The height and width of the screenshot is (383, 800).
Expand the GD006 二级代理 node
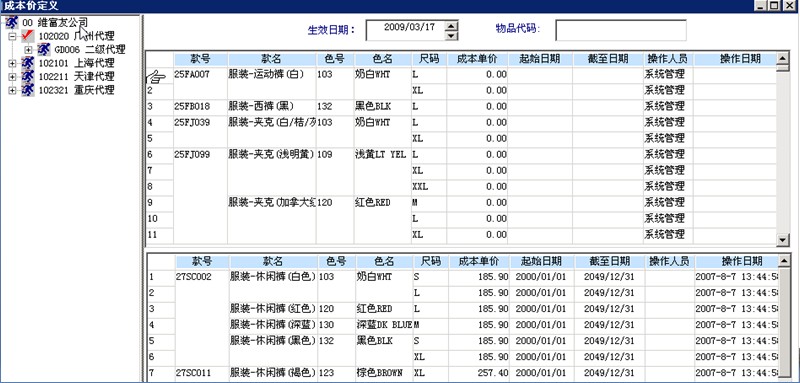click(x=29, y=50)
